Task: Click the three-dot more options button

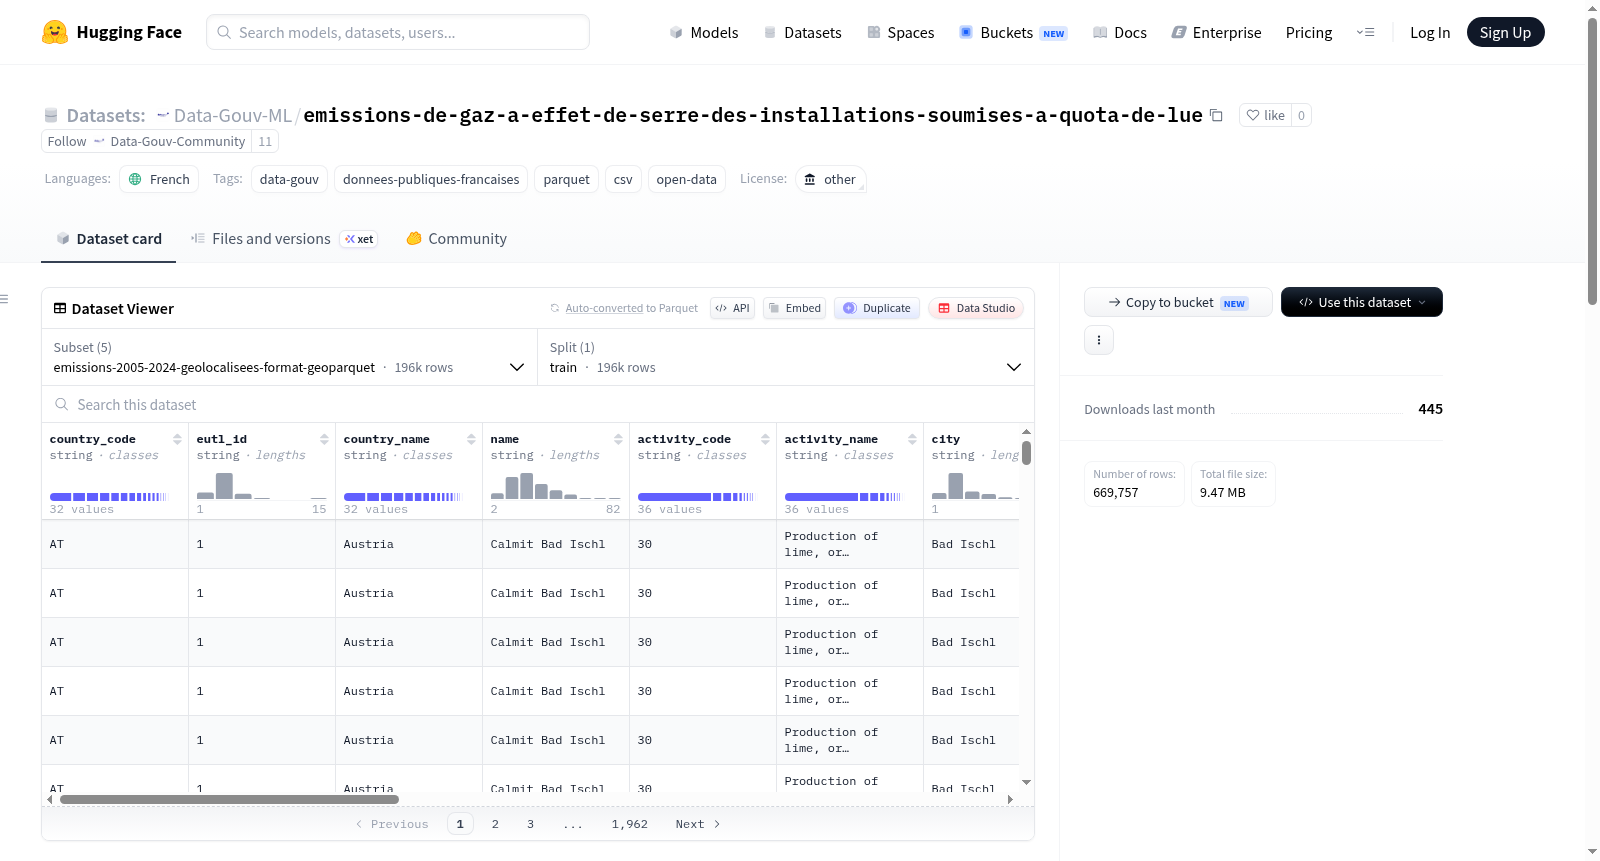Action: coord(1099,340)
